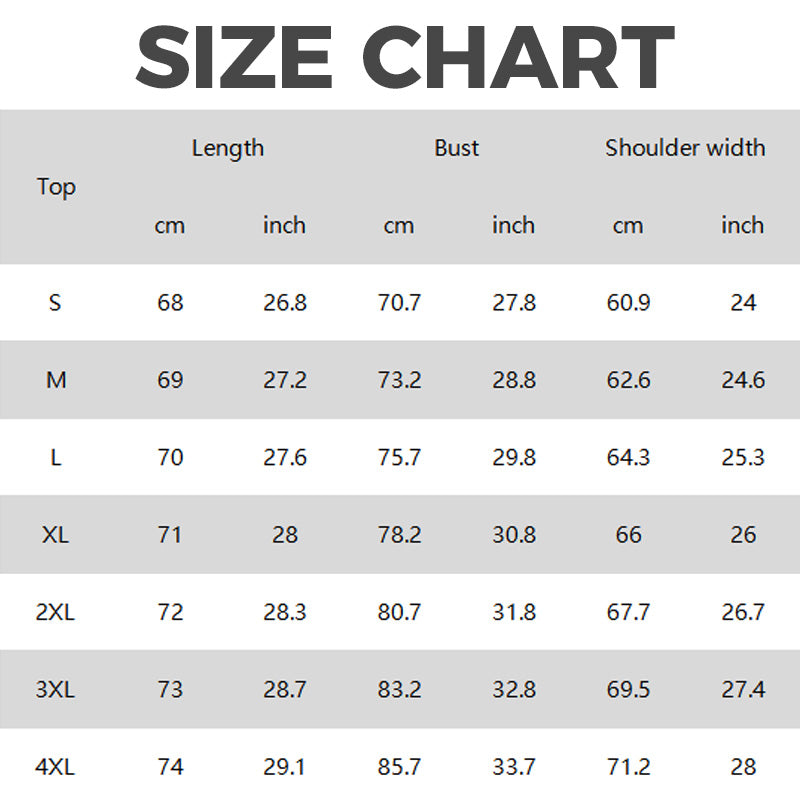Image resolution: width=800 pixels, height=800 pixels.
Task: Select the L size row label
Action: point(56,457)
